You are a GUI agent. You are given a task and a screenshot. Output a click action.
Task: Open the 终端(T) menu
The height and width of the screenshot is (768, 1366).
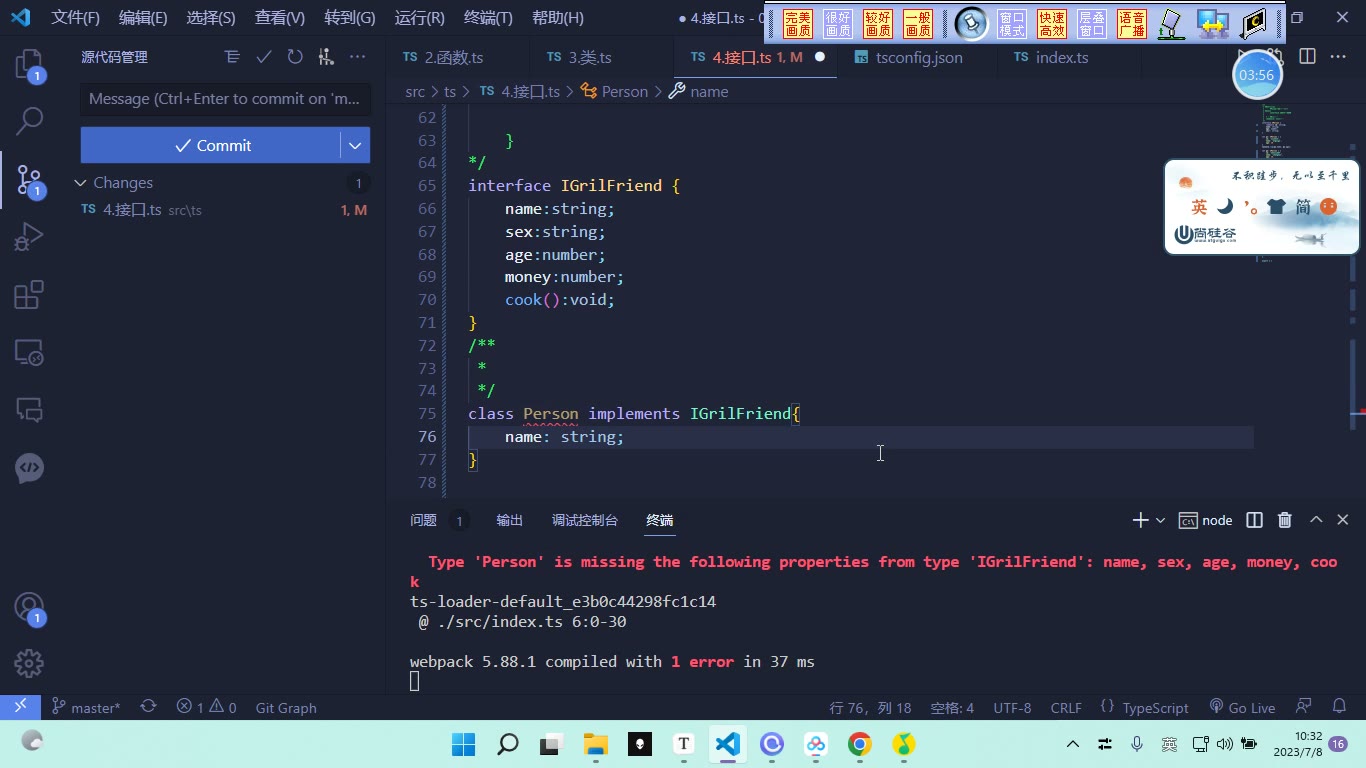pos(488,18)
